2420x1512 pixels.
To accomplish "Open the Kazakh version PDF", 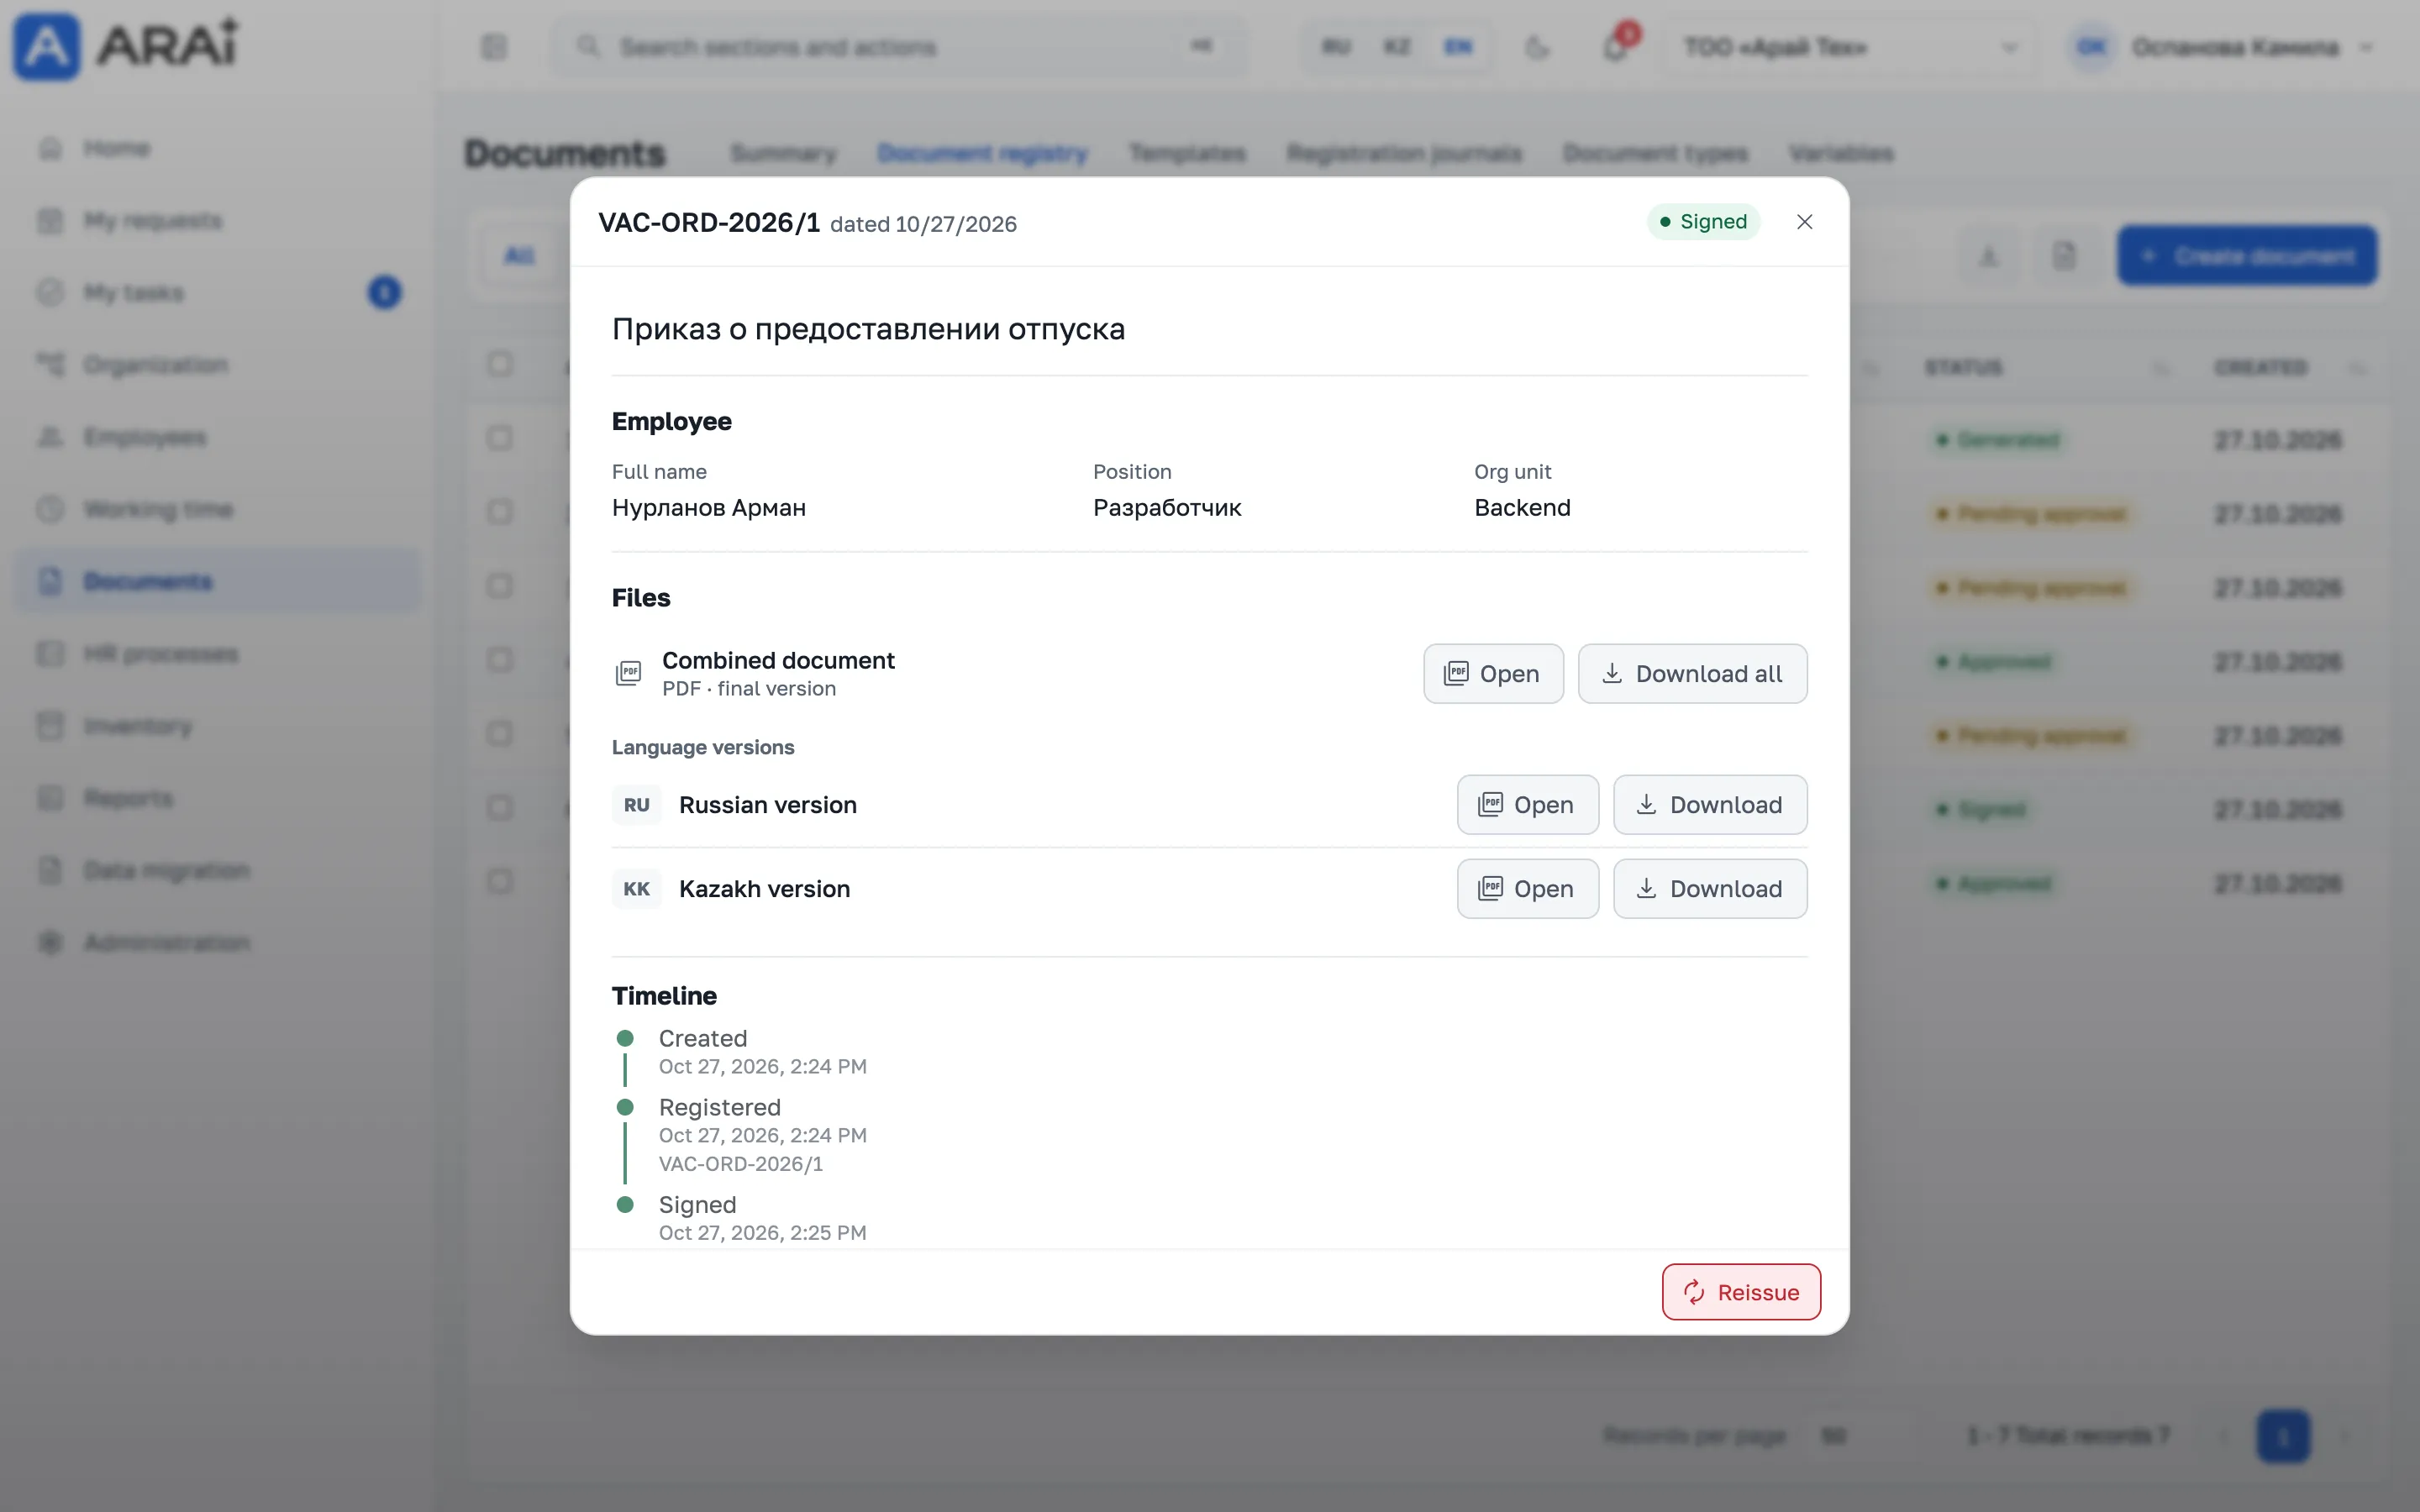I will 1527,889.
